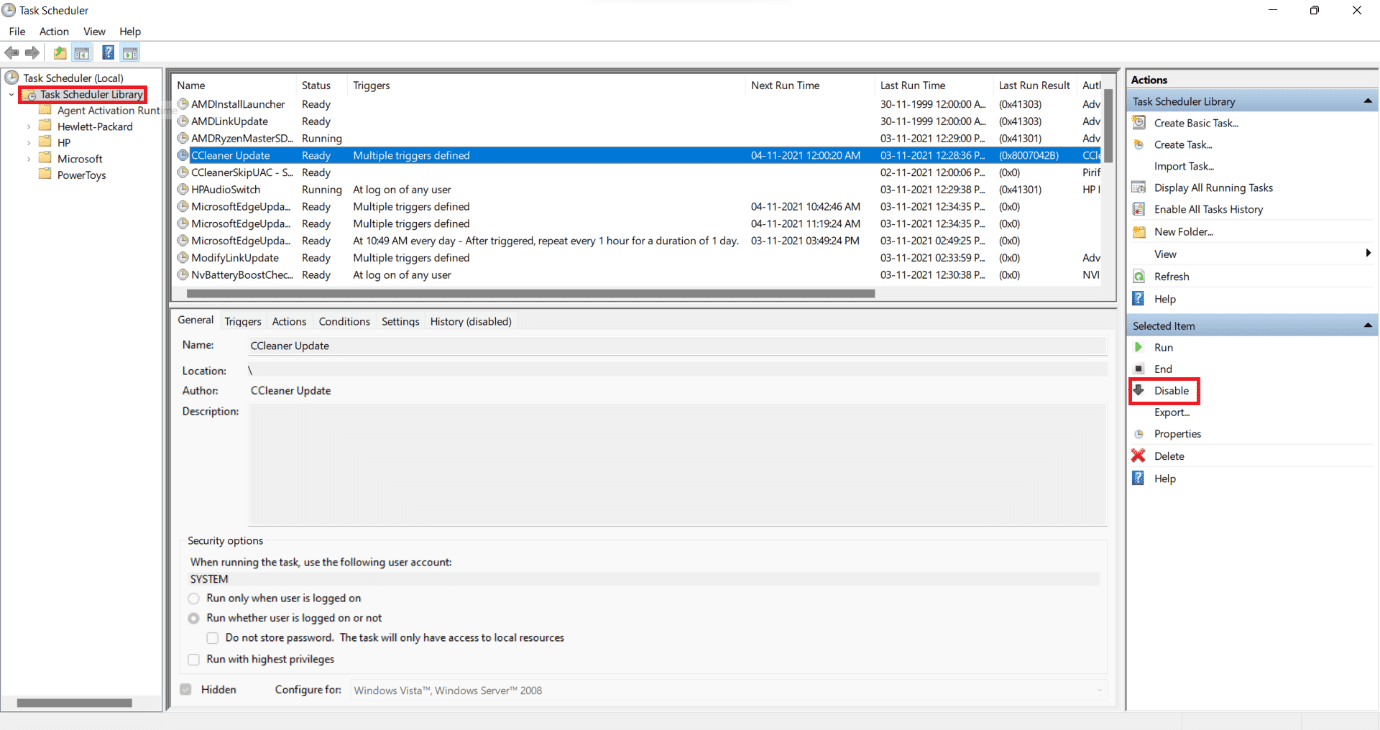Switch to the Actions tab

(289, 321)
